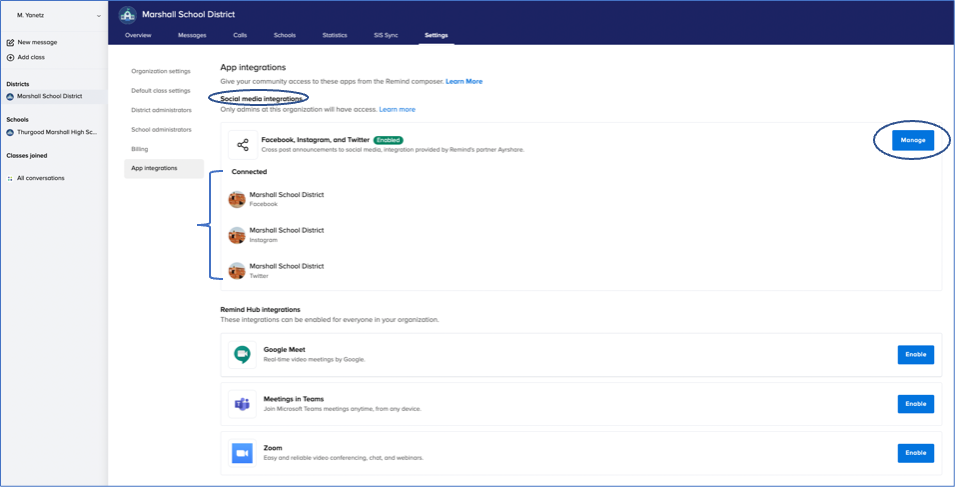The width and height of the screenshot is (955, 487).
Task: Open Learn more link under Social media integrations
Action: (397, 109)
